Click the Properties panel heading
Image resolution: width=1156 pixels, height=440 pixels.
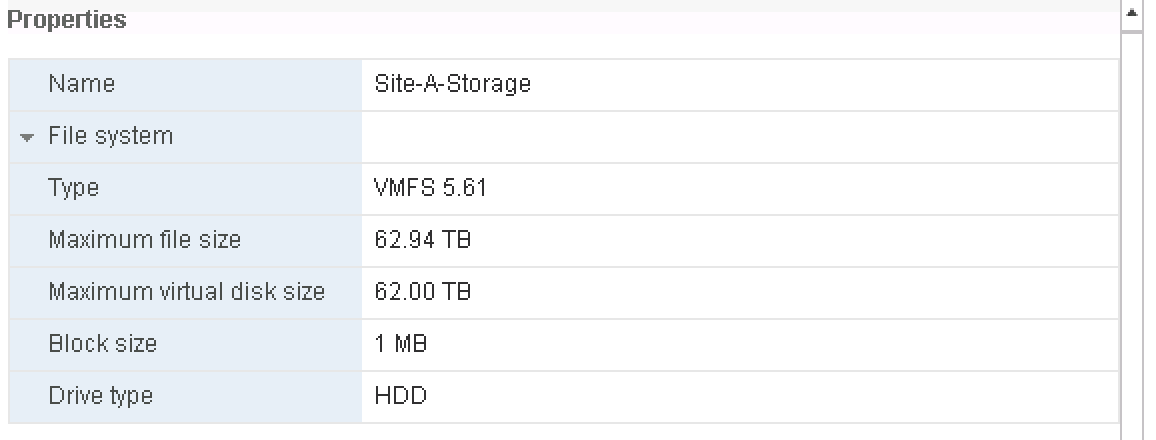(66, 20)
